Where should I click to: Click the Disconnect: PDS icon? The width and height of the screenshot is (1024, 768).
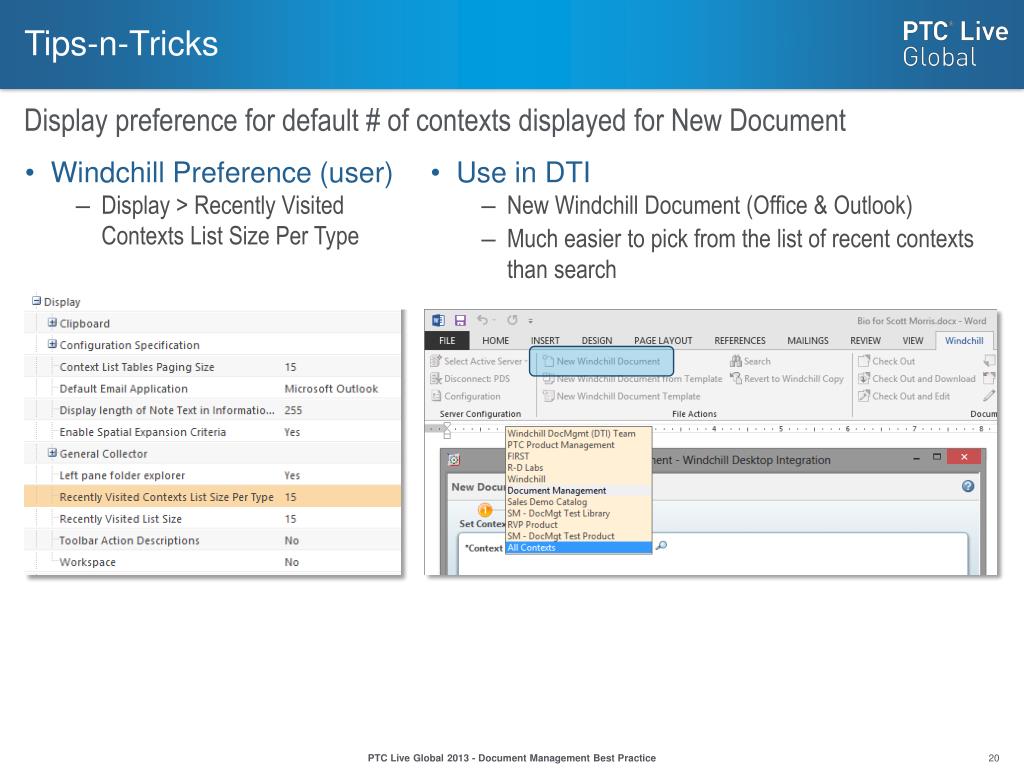(x=436, y=379)
